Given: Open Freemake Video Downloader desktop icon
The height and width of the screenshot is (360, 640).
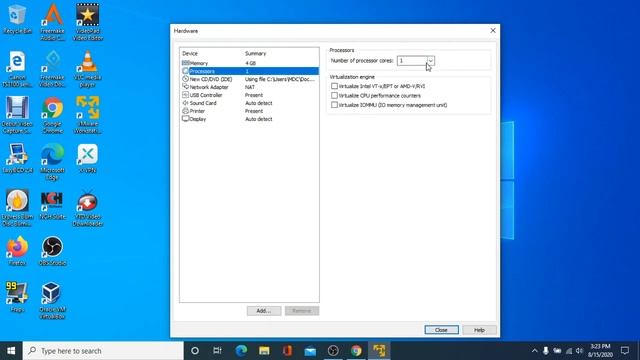Looking at the screenshot, I should pos(53,69).
